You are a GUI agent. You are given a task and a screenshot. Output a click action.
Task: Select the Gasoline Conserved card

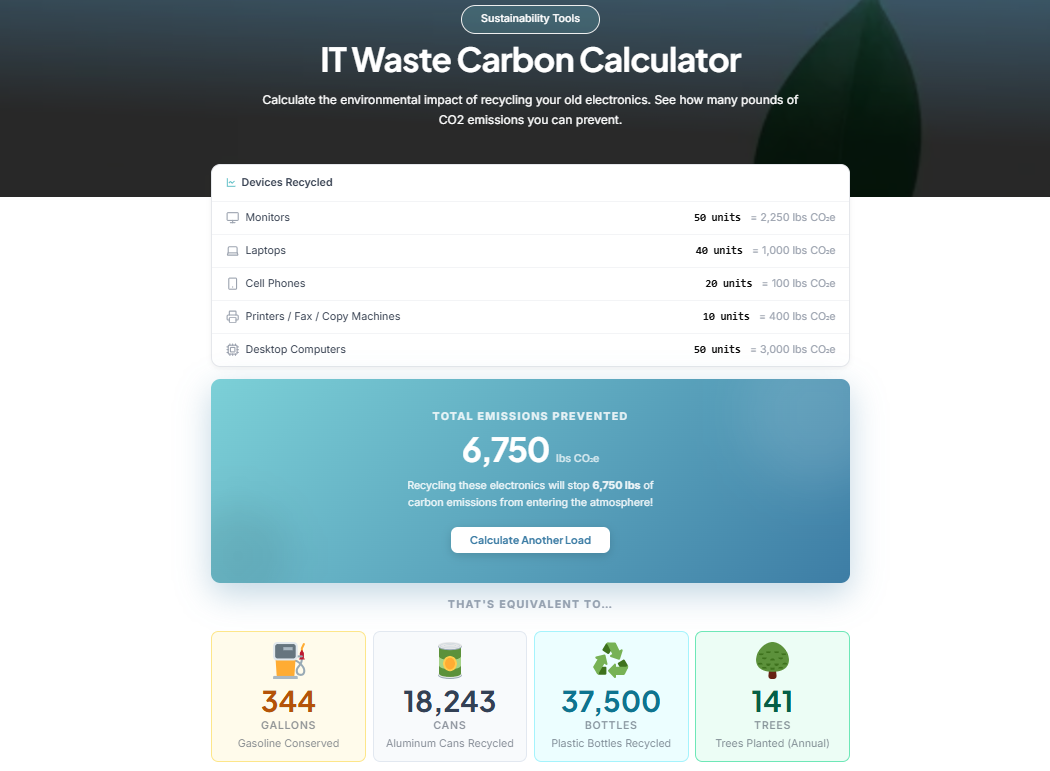288,696
